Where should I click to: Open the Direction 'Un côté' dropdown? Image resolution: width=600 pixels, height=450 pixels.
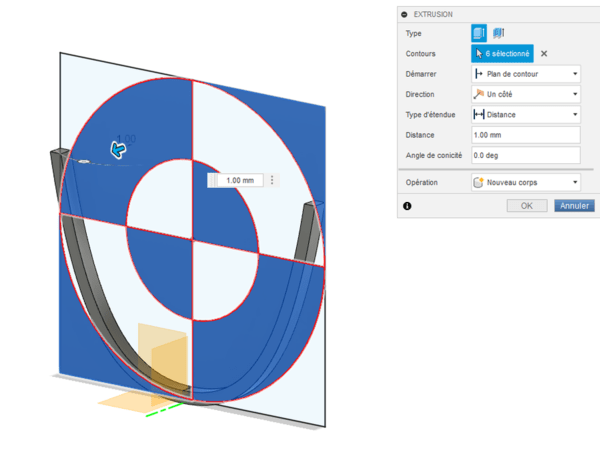525,94
